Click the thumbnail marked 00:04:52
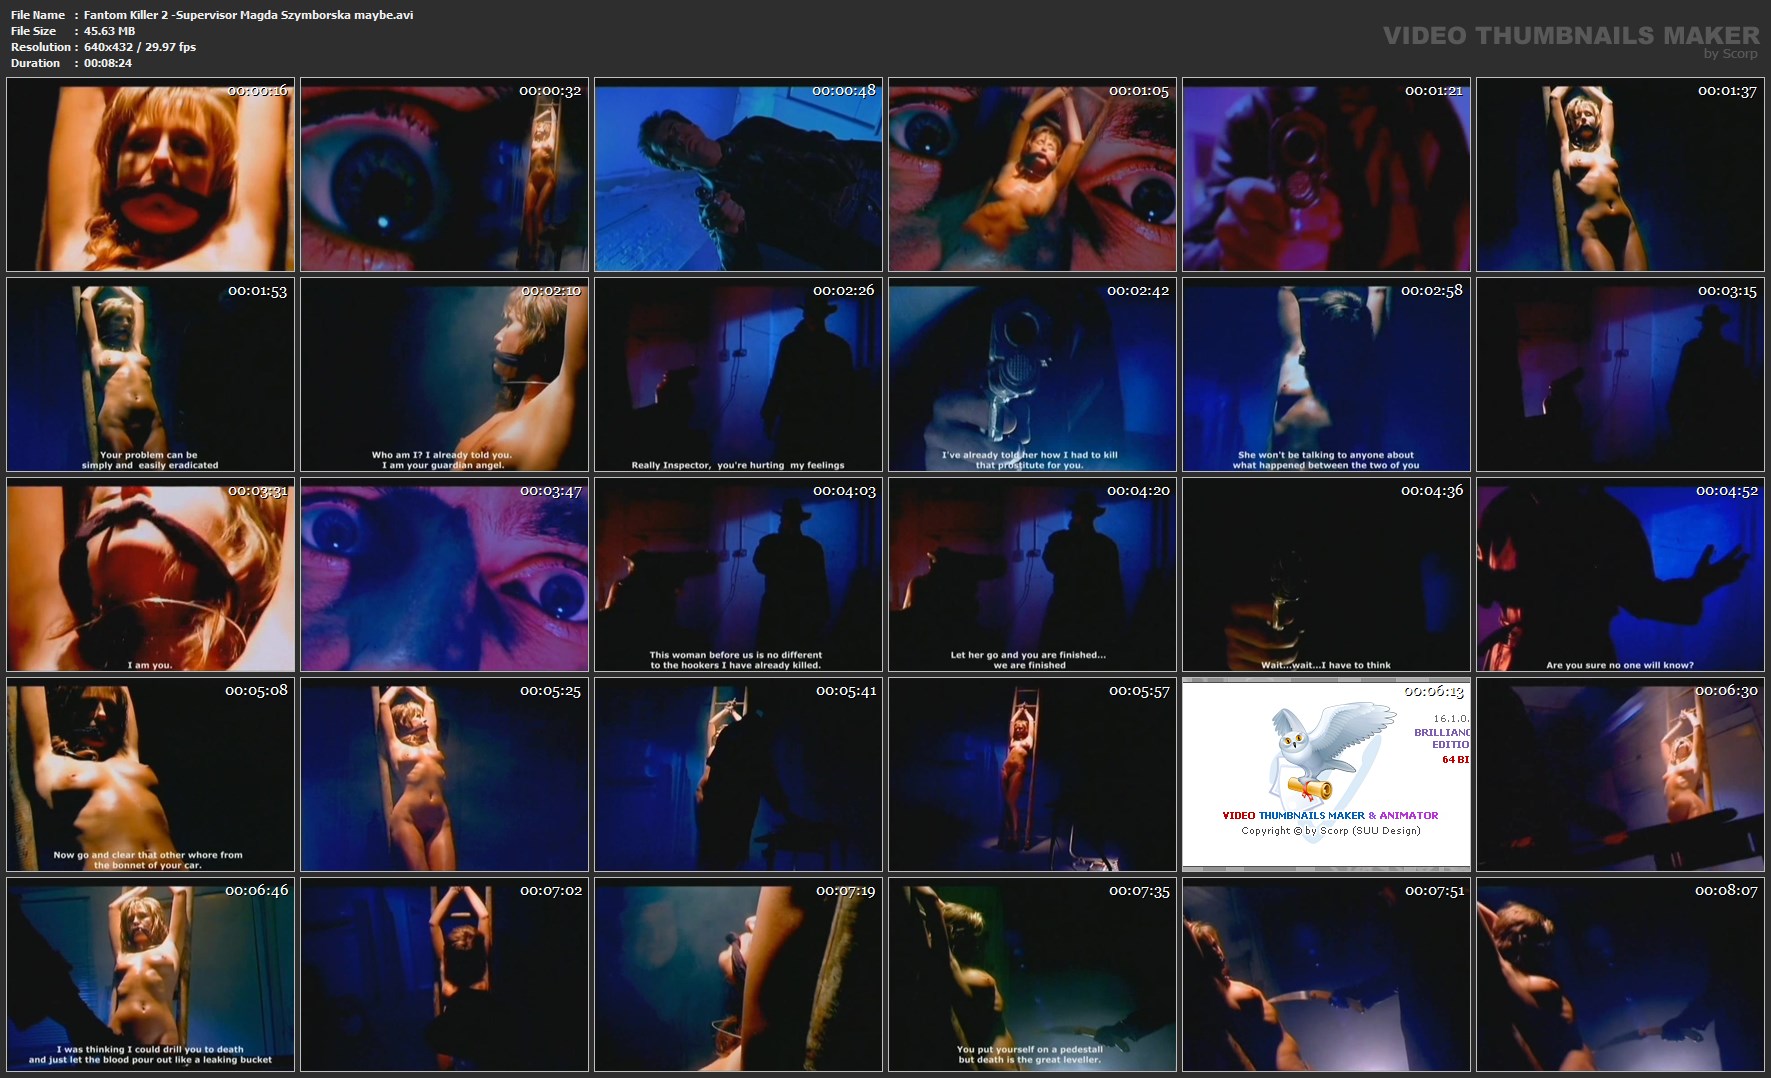 (1621, 575)
